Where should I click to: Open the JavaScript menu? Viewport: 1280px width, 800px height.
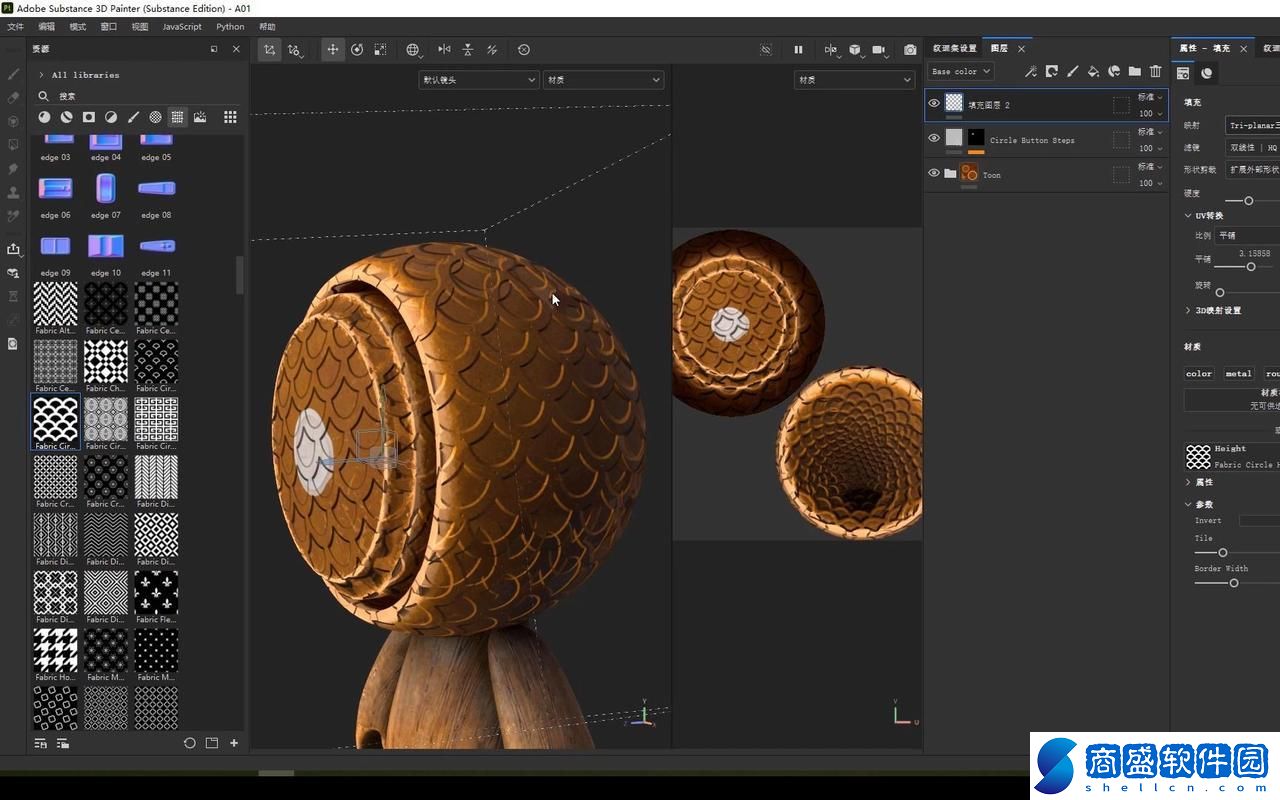(x=182, y=27)
